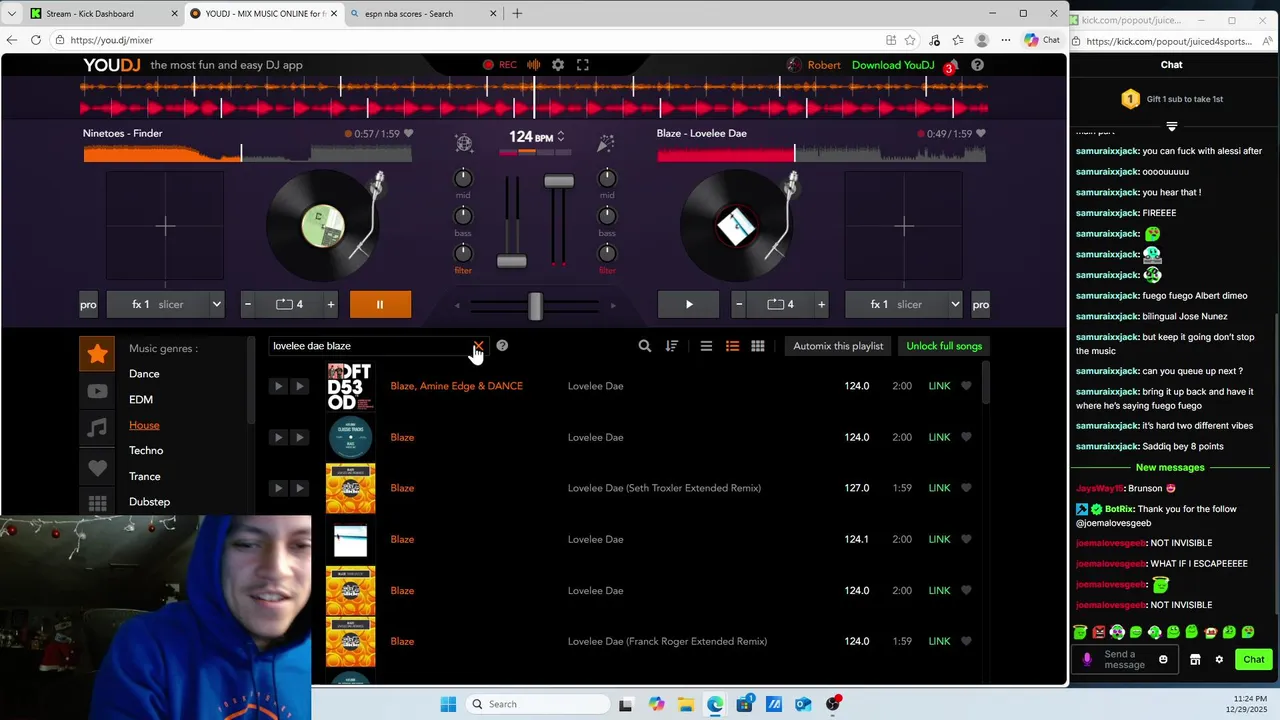
Task: Click Automix this playlist button
Action: (x=838, y=346)
